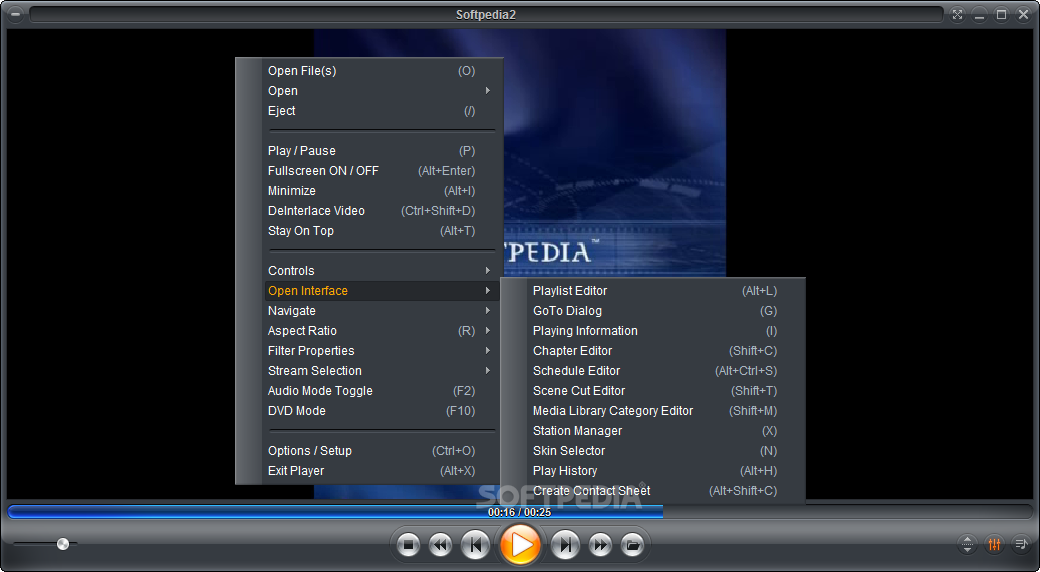Jump to previous track button
This screenshot has height=572, width=1040.
pos(475,545)
